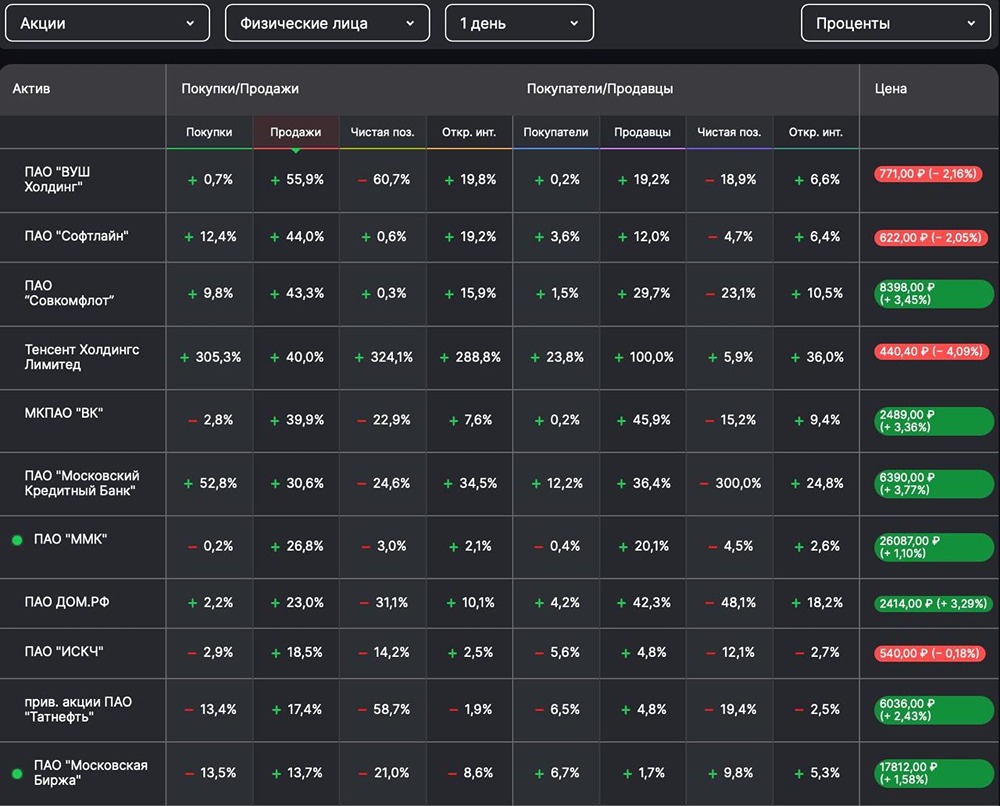The width and height of the screenshot is (1000, 806).
Task: Open the 1 день period dropdown
Action: point(519,24)
